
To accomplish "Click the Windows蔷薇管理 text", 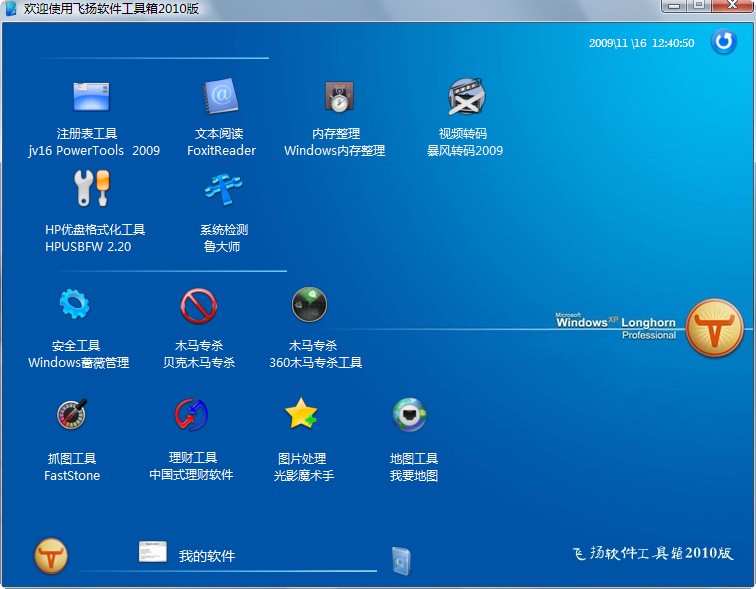I will point(79,362).
